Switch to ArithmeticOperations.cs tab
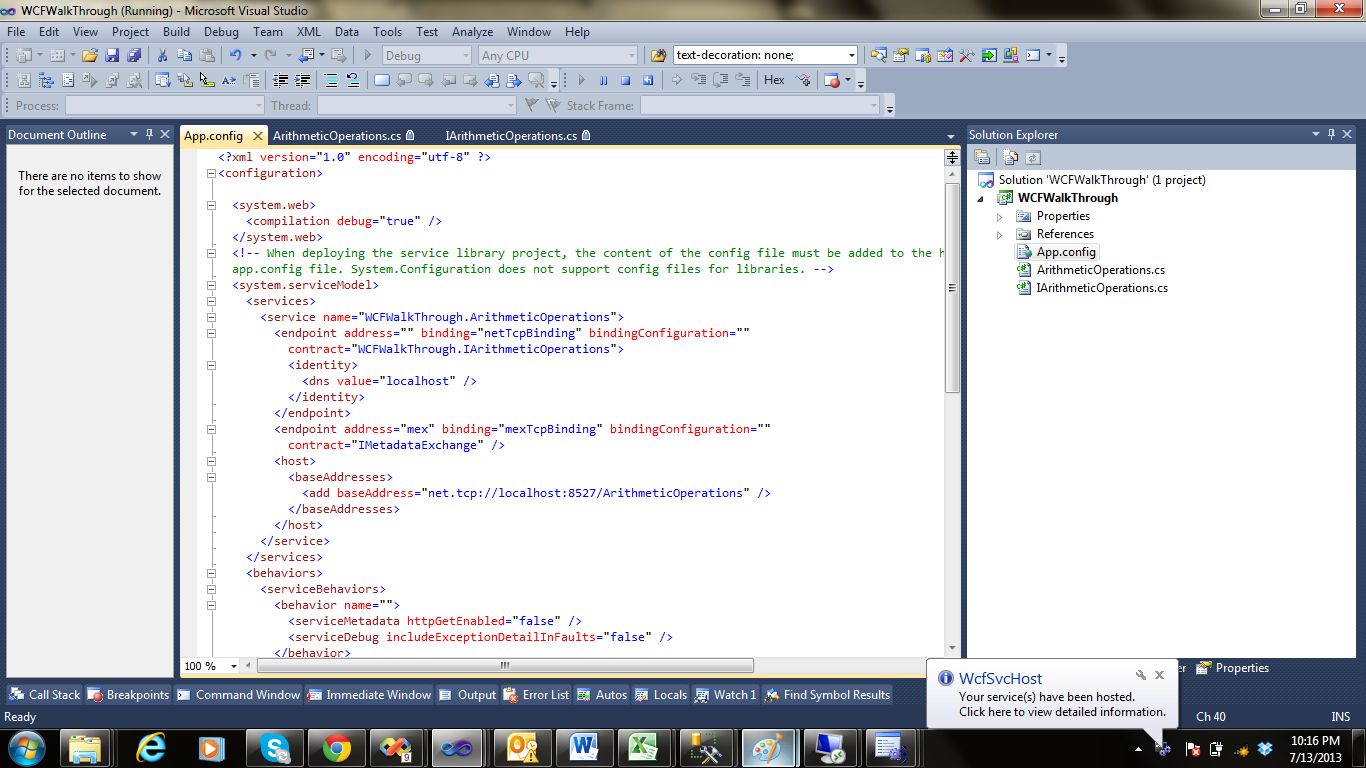Viewport: 1366px width, 768px height. (x=337, y=135)
